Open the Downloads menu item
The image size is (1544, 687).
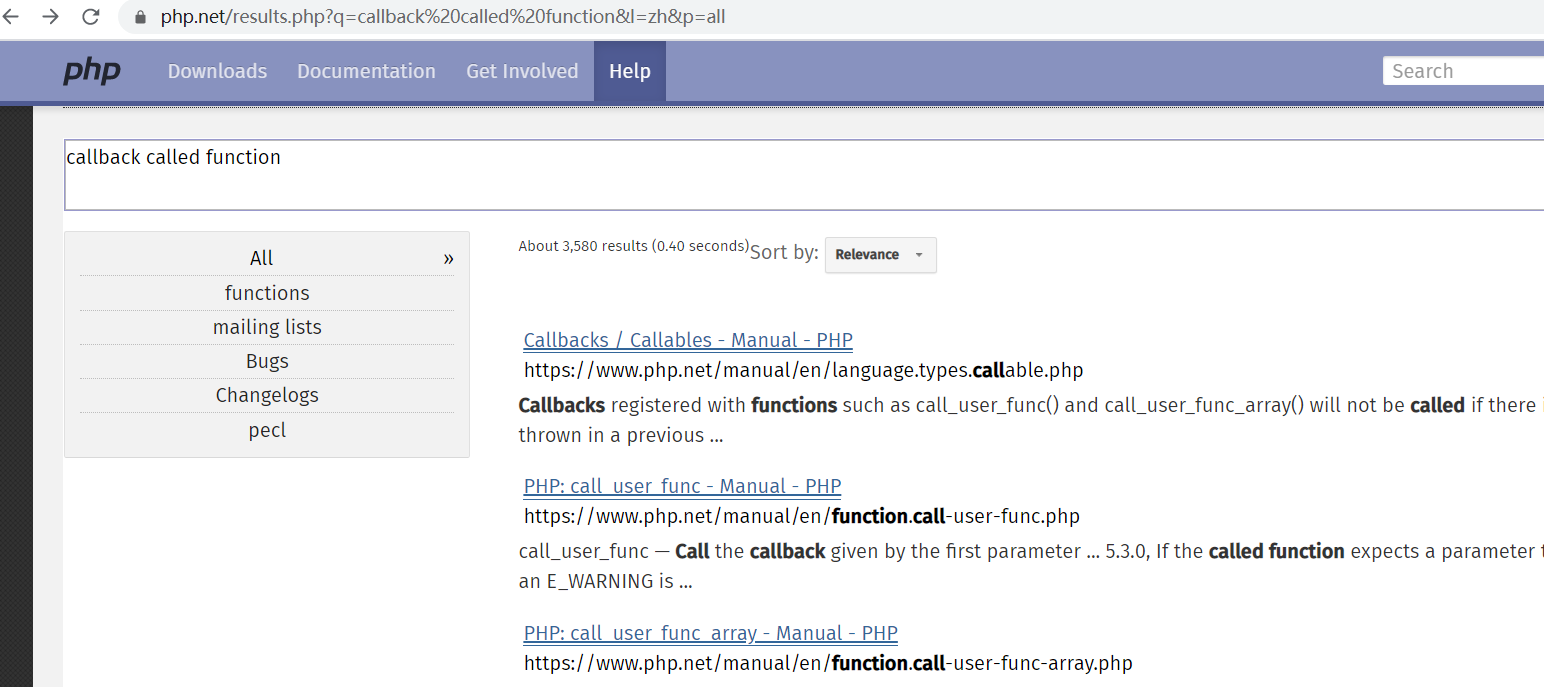pyautogui.click(x=217, y=71)
